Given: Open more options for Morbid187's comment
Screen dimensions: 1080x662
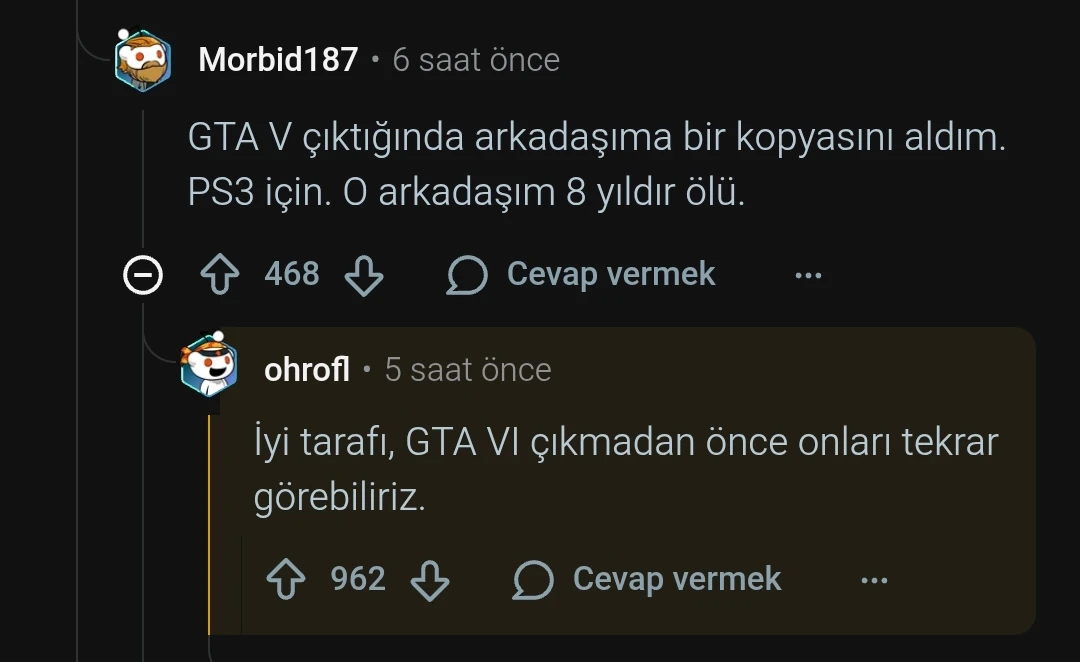Looking at the screenshot, I should (808, 275).
